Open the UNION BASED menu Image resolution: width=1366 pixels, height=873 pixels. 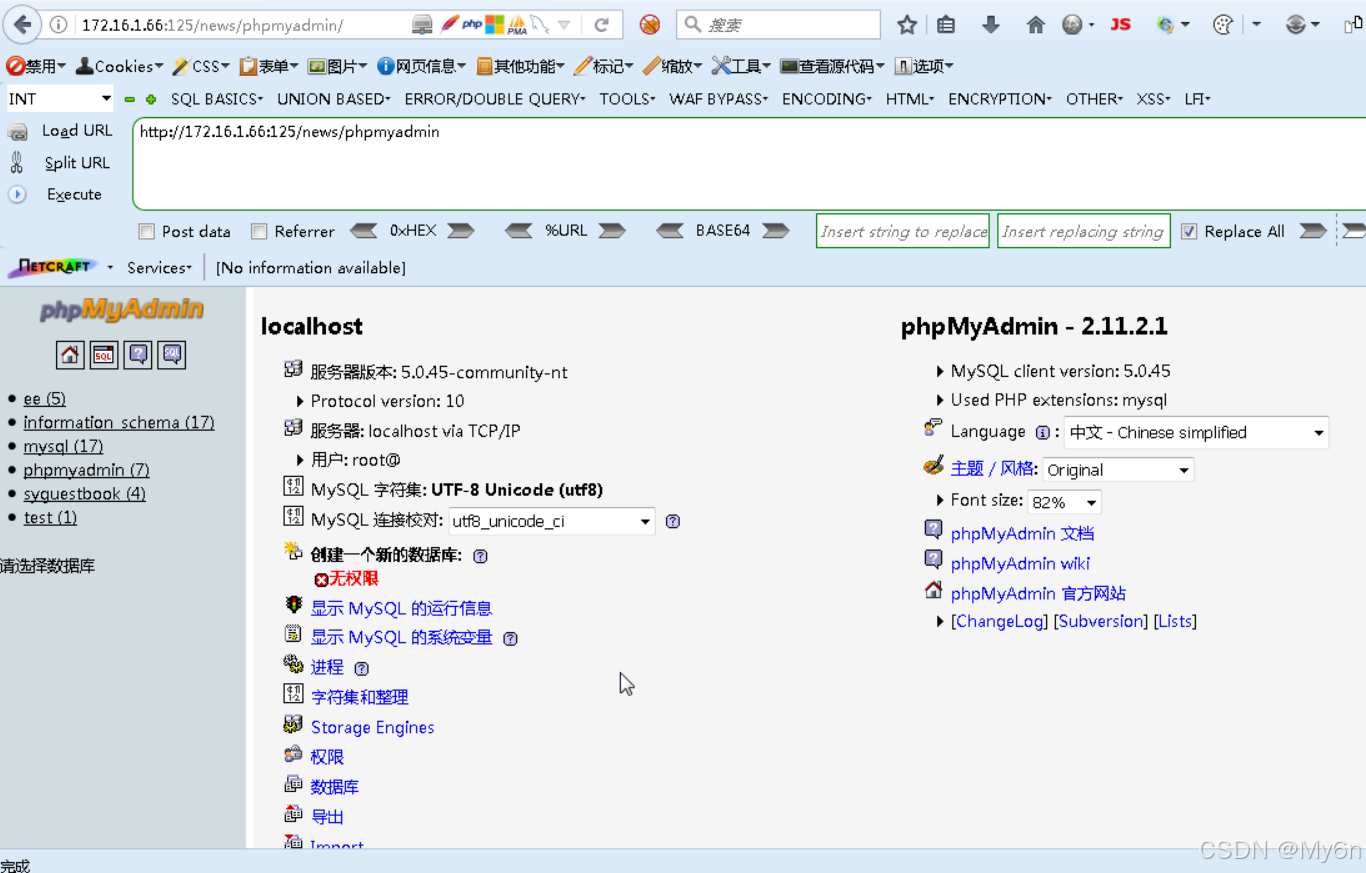333,99
